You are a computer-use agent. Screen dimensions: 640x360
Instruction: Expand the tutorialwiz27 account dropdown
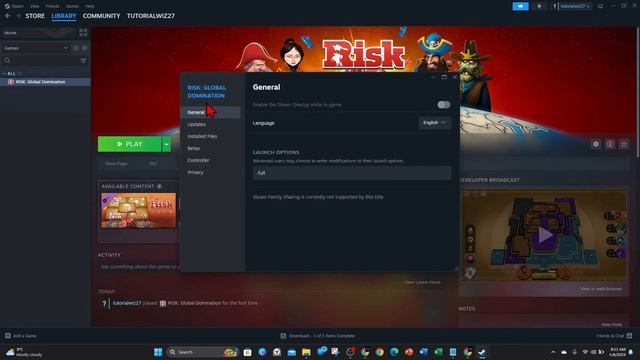tap(575, 6)
